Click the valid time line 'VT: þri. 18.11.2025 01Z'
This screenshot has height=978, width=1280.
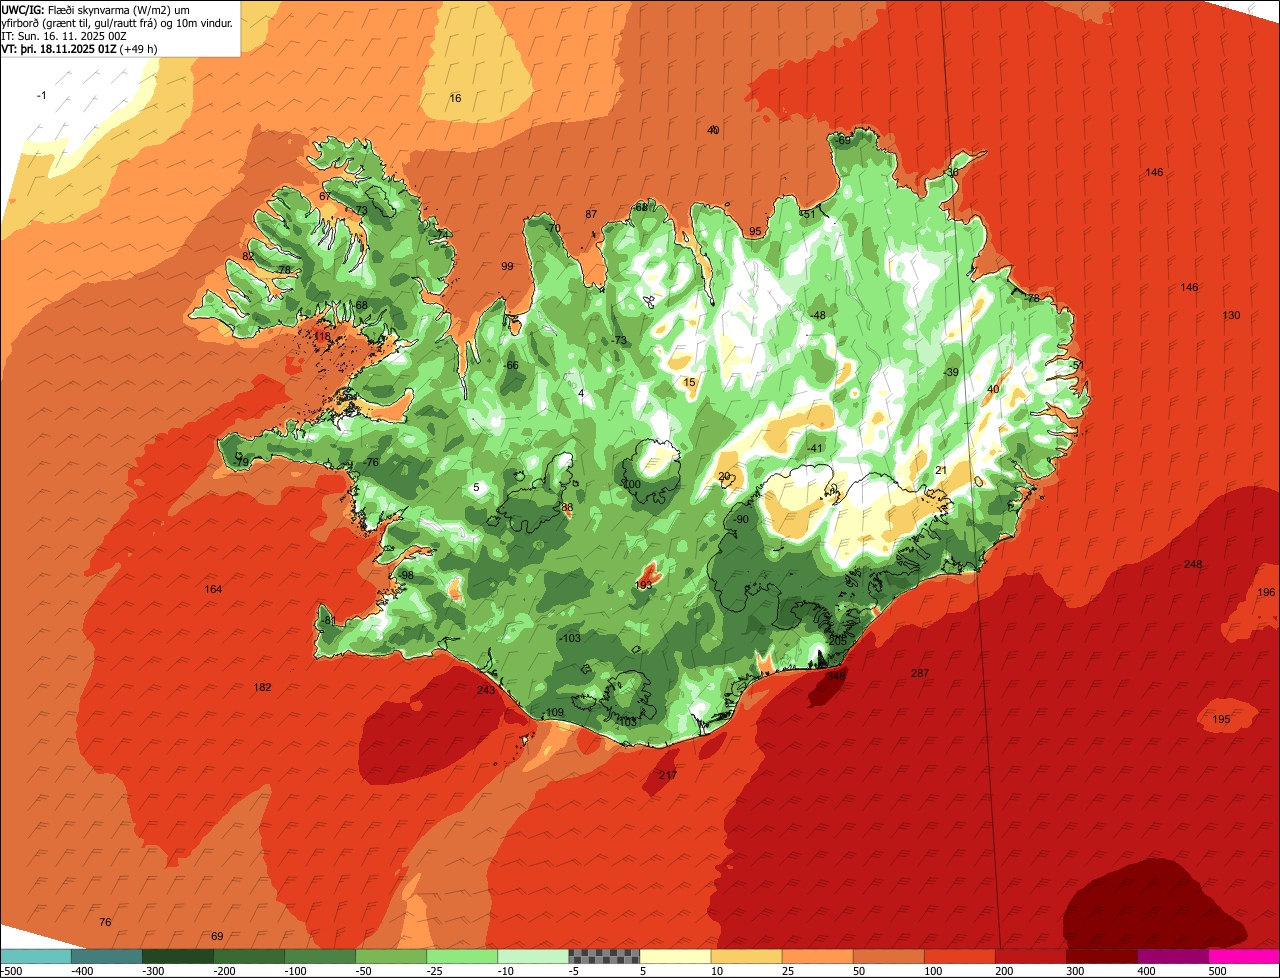59,49
